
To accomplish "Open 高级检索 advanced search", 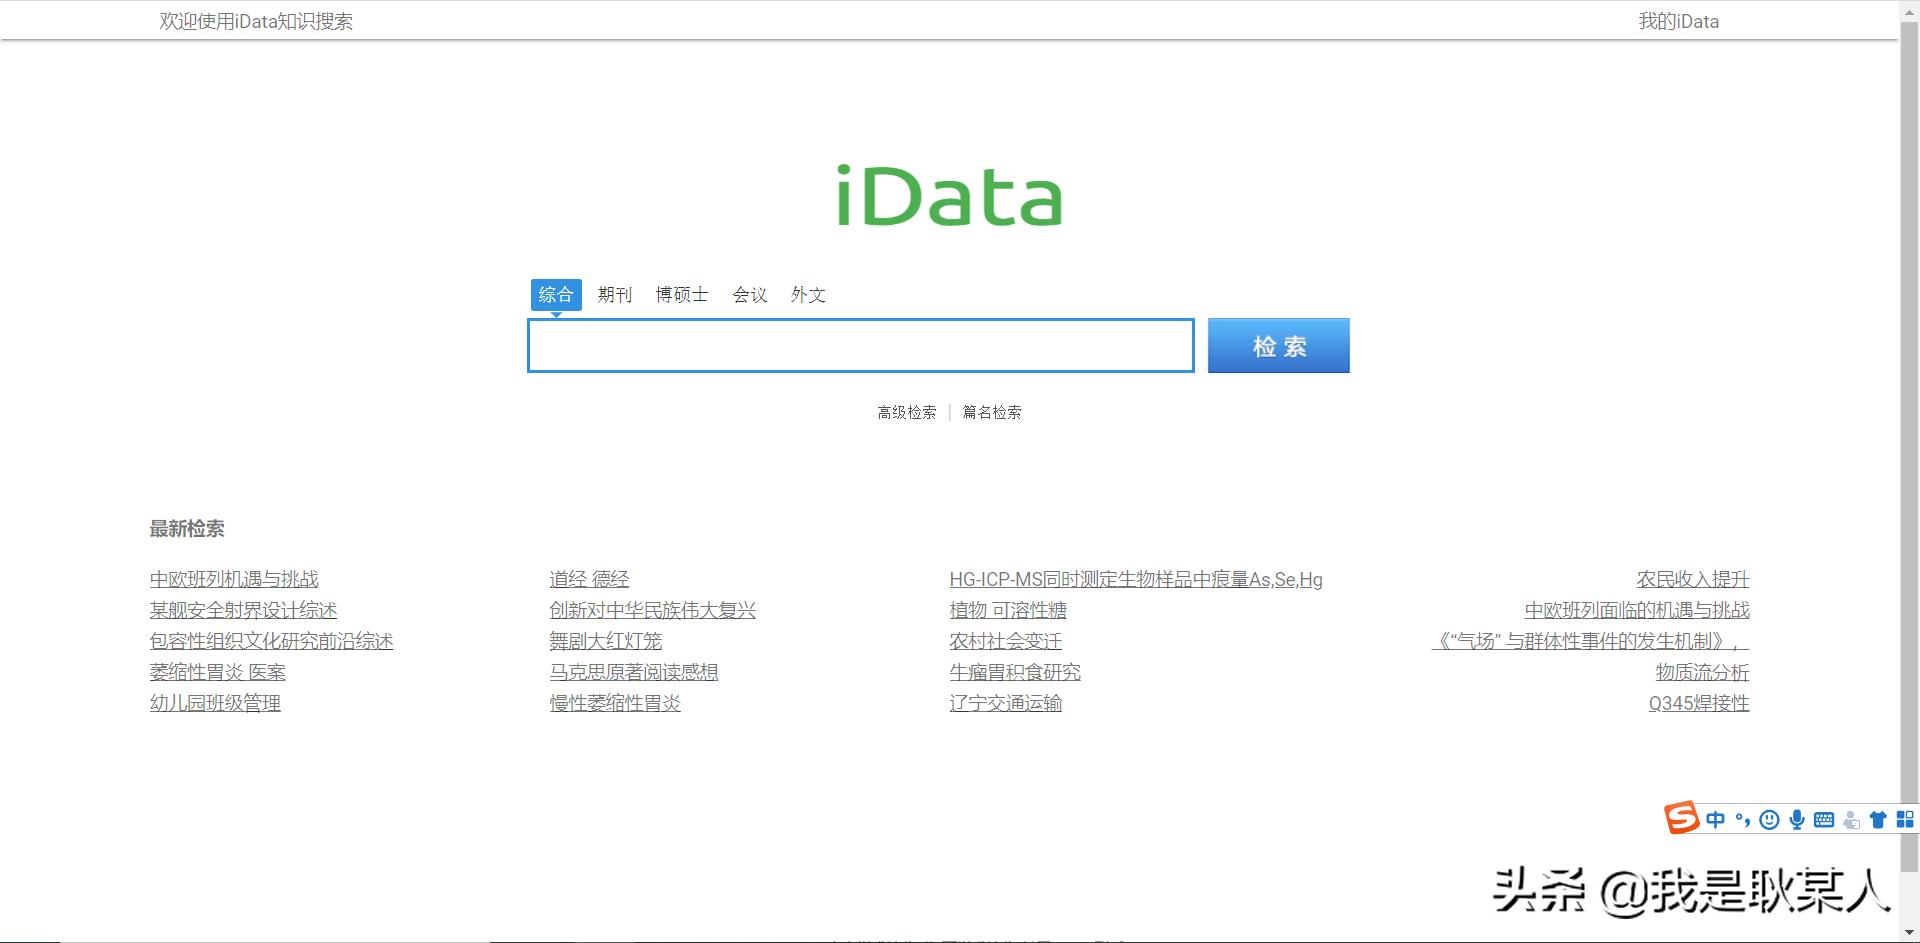I will tap(907, 412).
